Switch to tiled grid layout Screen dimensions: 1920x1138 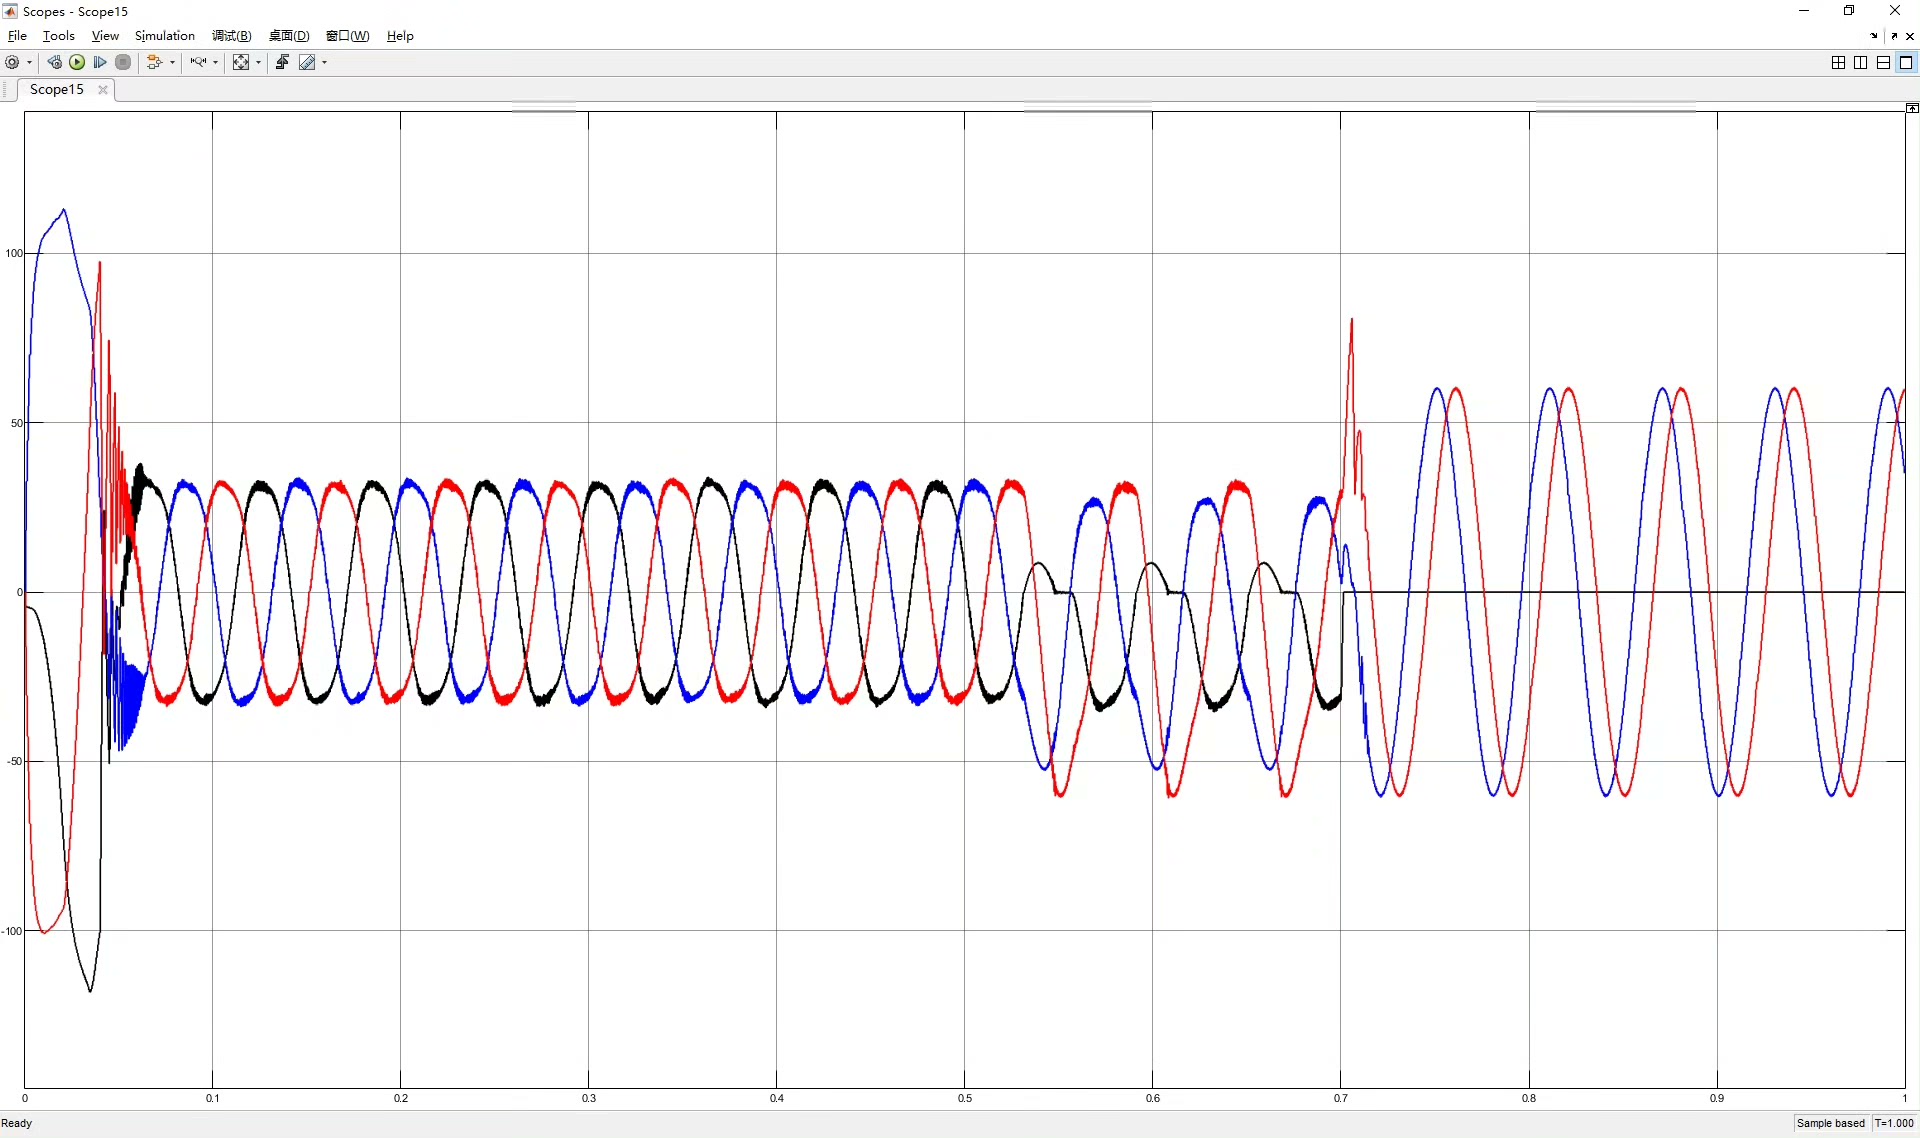(x=1838, y=62)
